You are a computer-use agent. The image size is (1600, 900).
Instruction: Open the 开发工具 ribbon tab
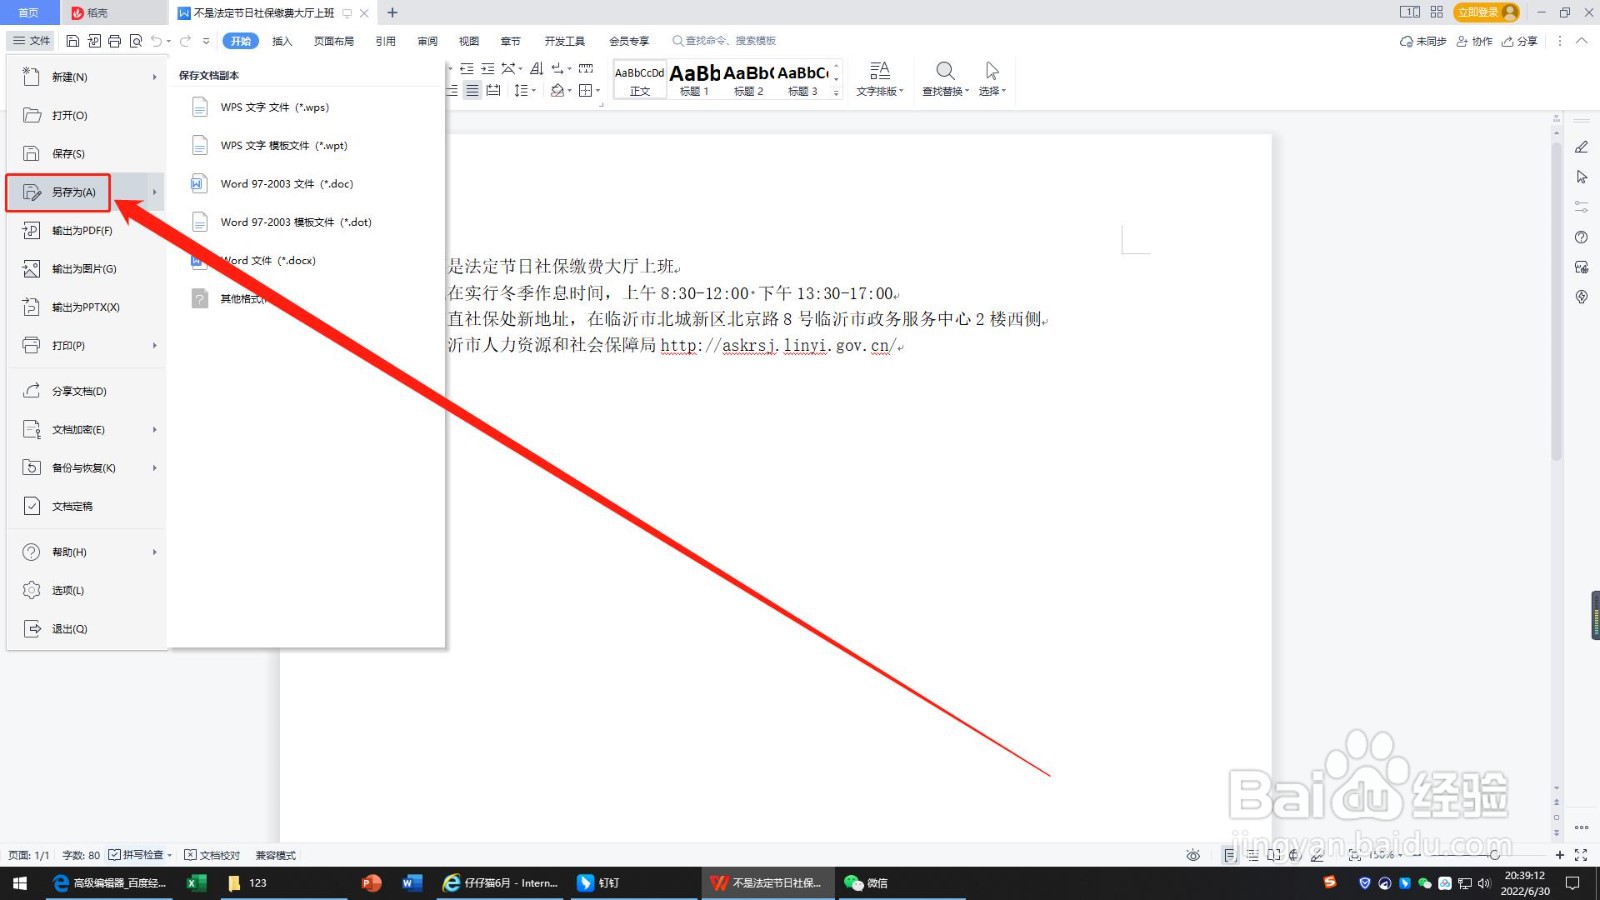click(565, 41)
